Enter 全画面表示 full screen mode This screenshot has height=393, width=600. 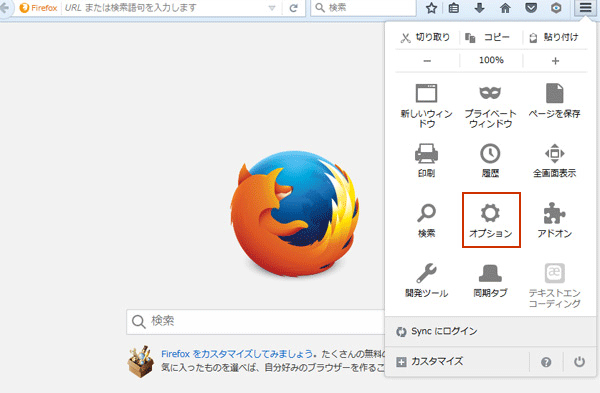pyautogui.click(x=554, y=160)
